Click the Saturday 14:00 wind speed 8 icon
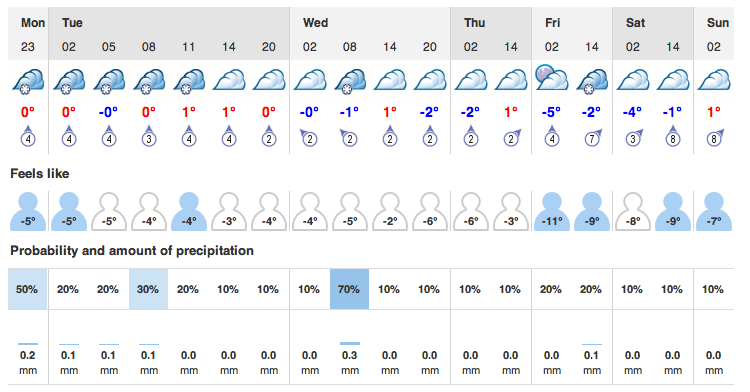 673,137
